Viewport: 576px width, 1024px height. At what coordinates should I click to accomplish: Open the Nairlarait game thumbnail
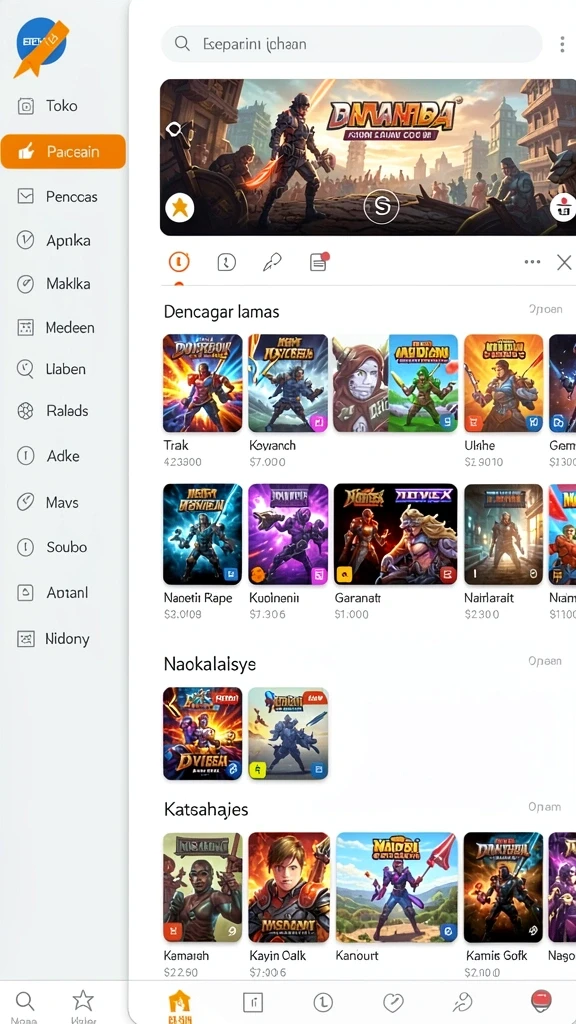coord(504,534)
